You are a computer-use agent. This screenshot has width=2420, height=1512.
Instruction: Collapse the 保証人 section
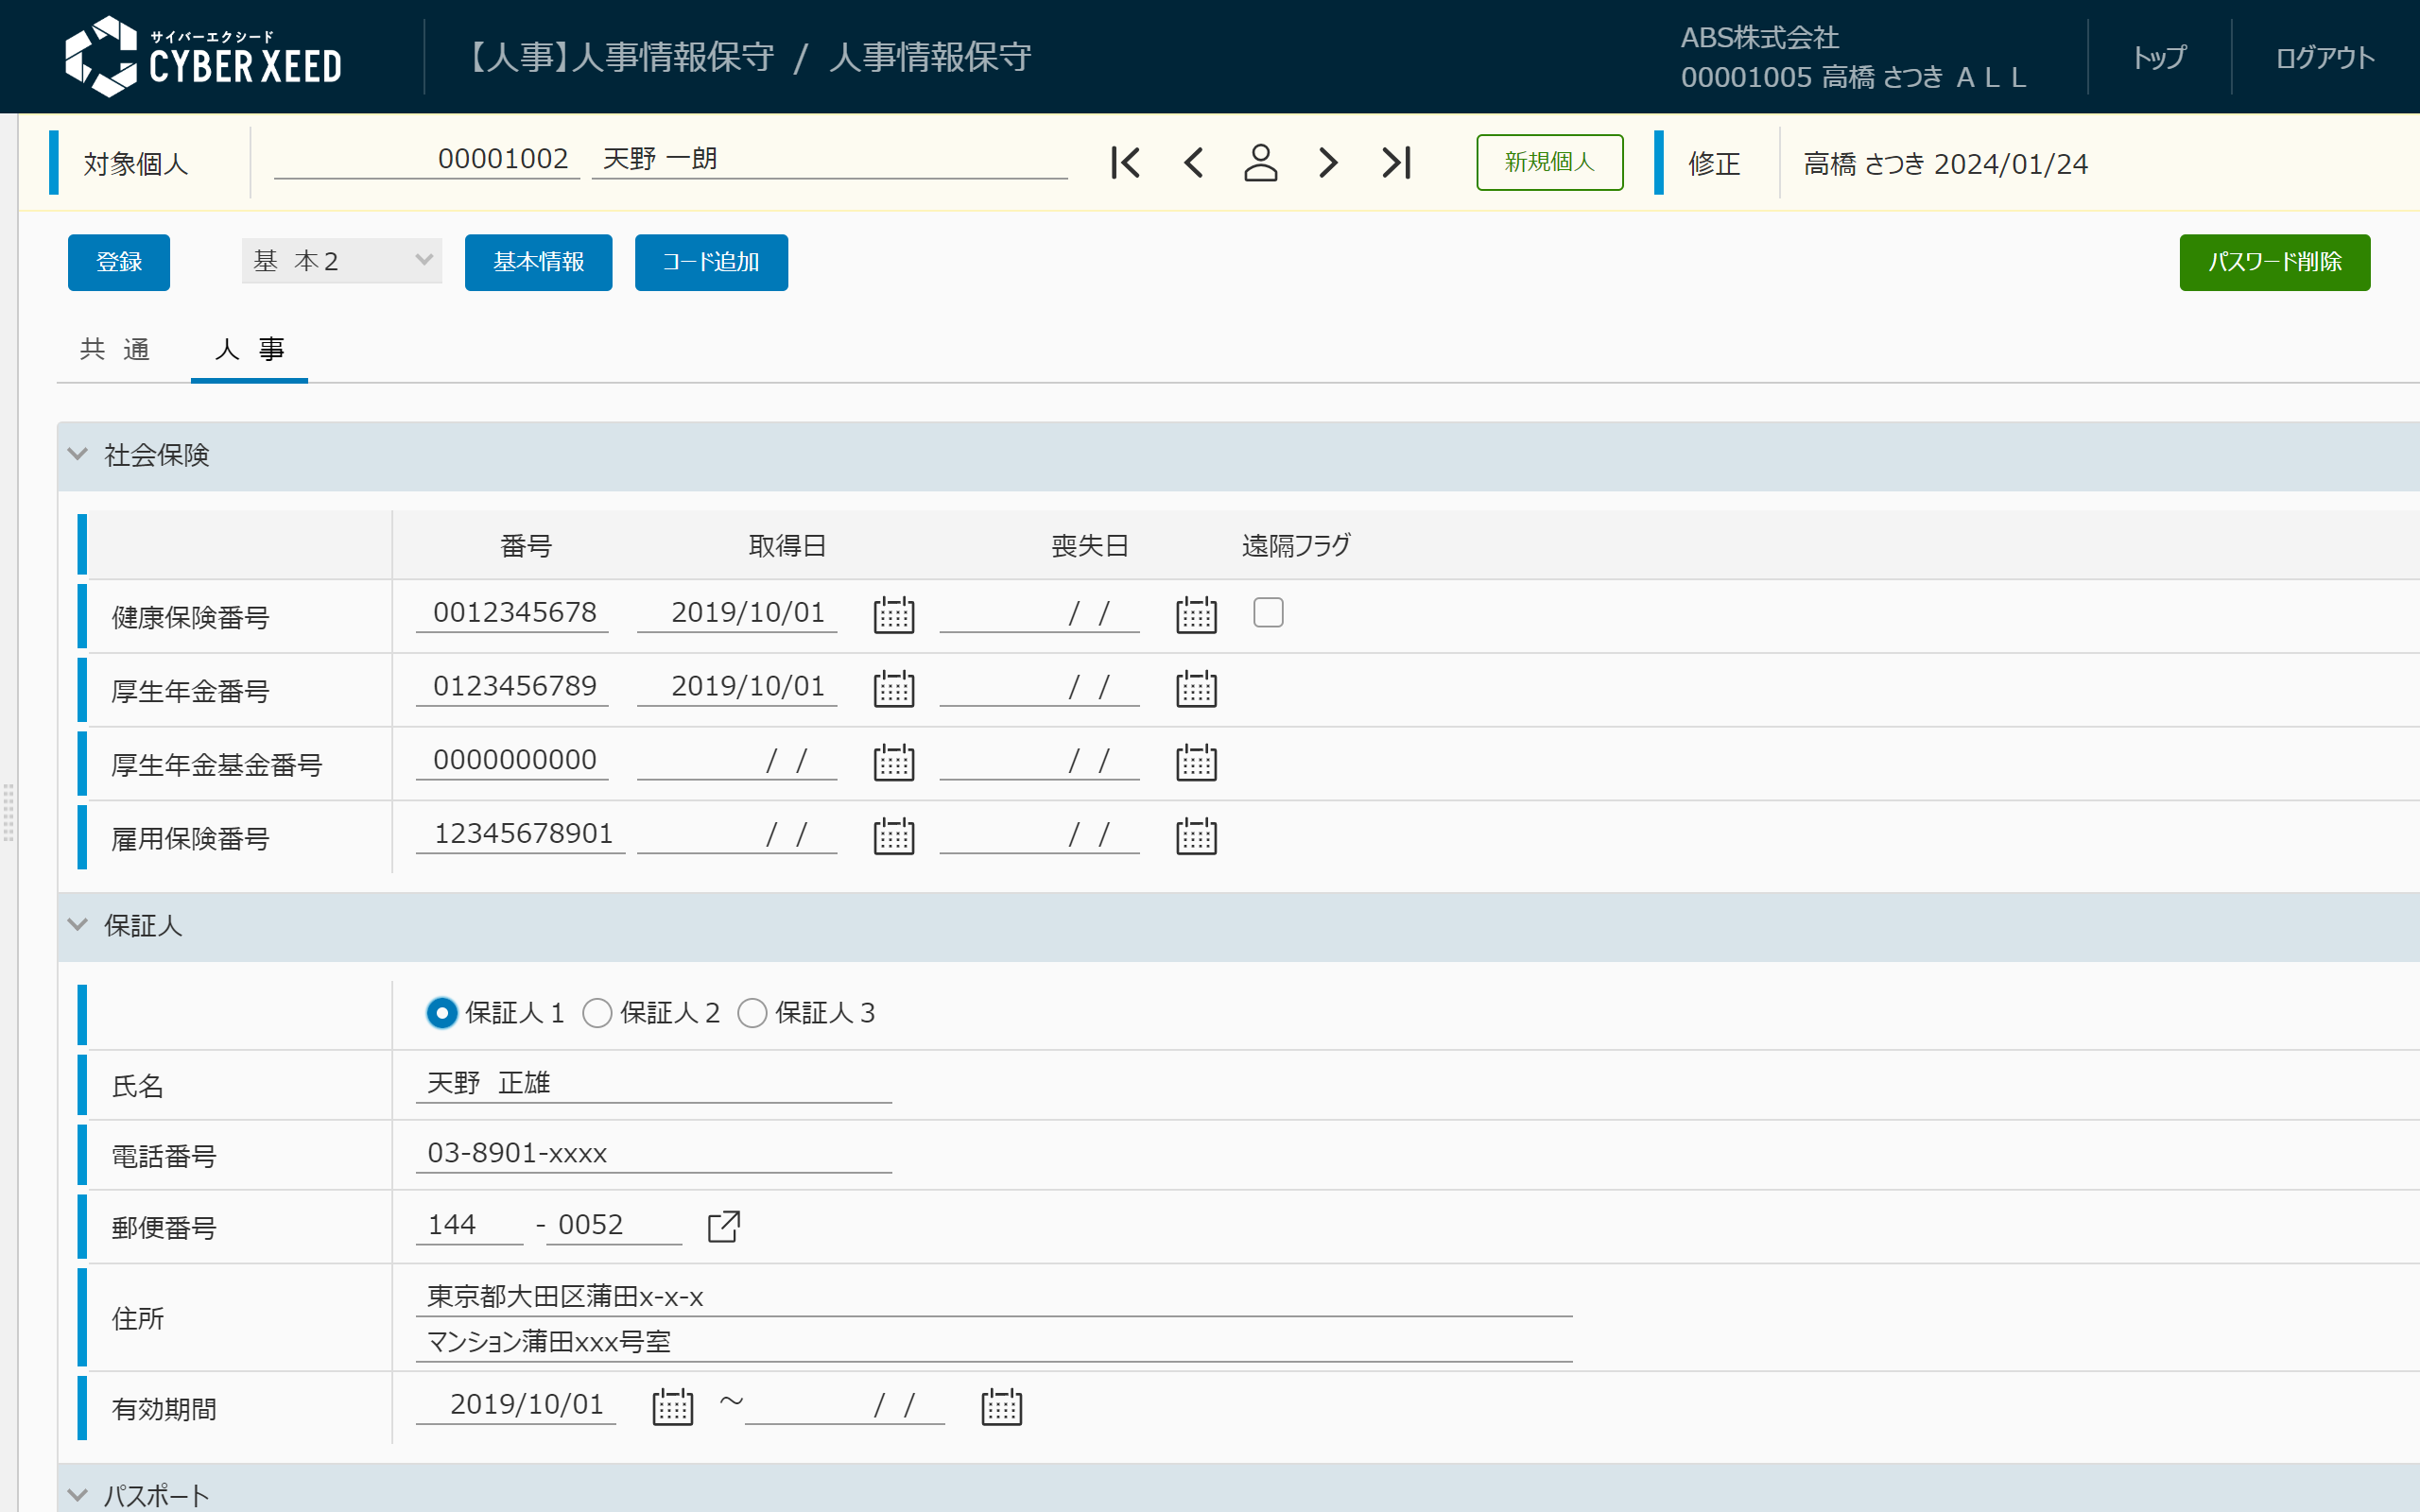(x=77, y=925)
